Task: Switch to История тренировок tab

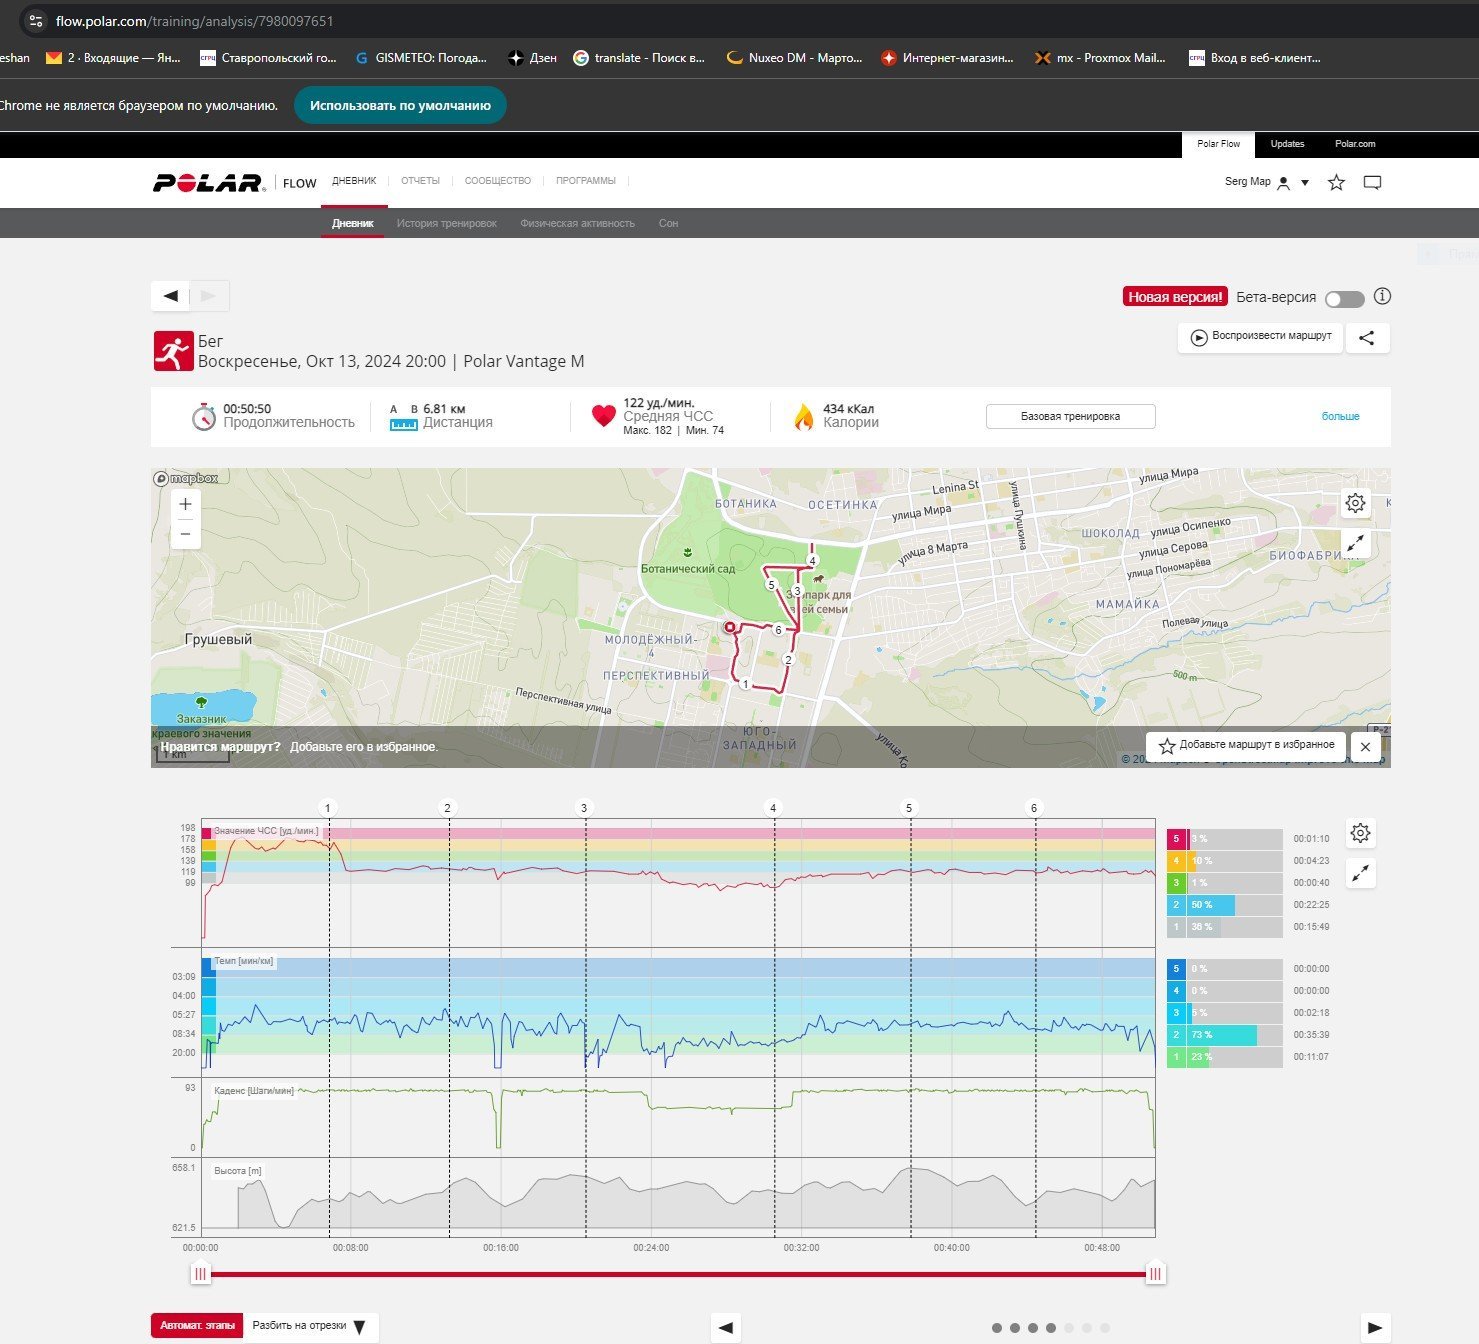Action: click(446, 223)
